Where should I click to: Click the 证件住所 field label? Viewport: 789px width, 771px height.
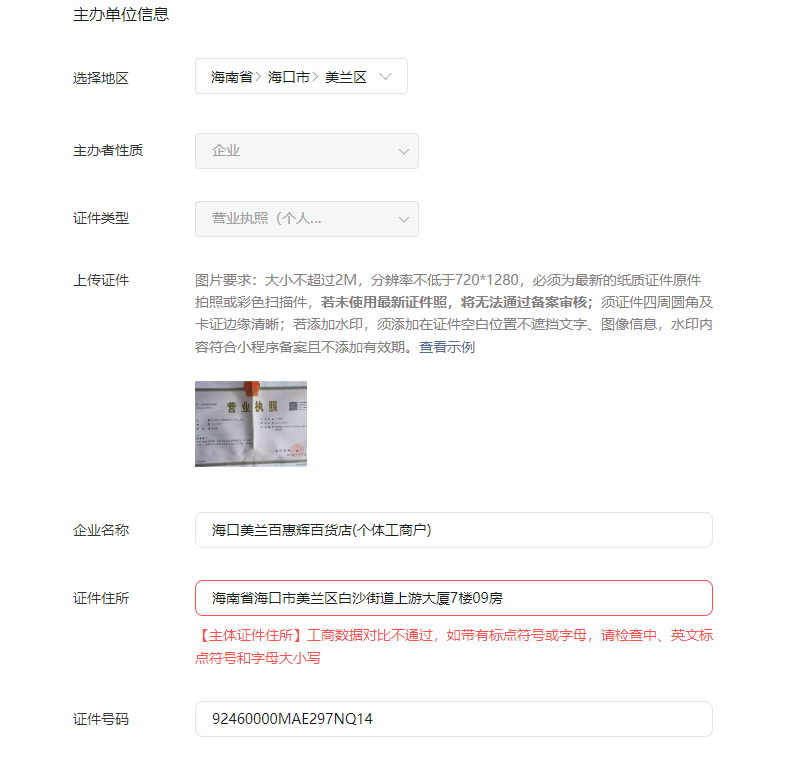(x=101, y=598)
